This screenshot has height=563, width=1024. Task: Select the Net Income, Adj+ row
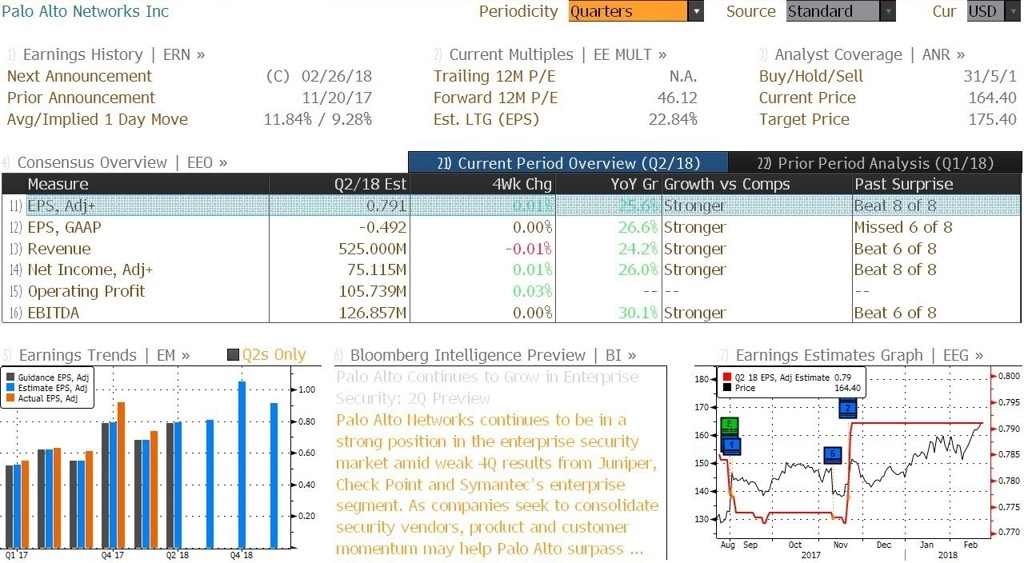click(x=511, y=270)
